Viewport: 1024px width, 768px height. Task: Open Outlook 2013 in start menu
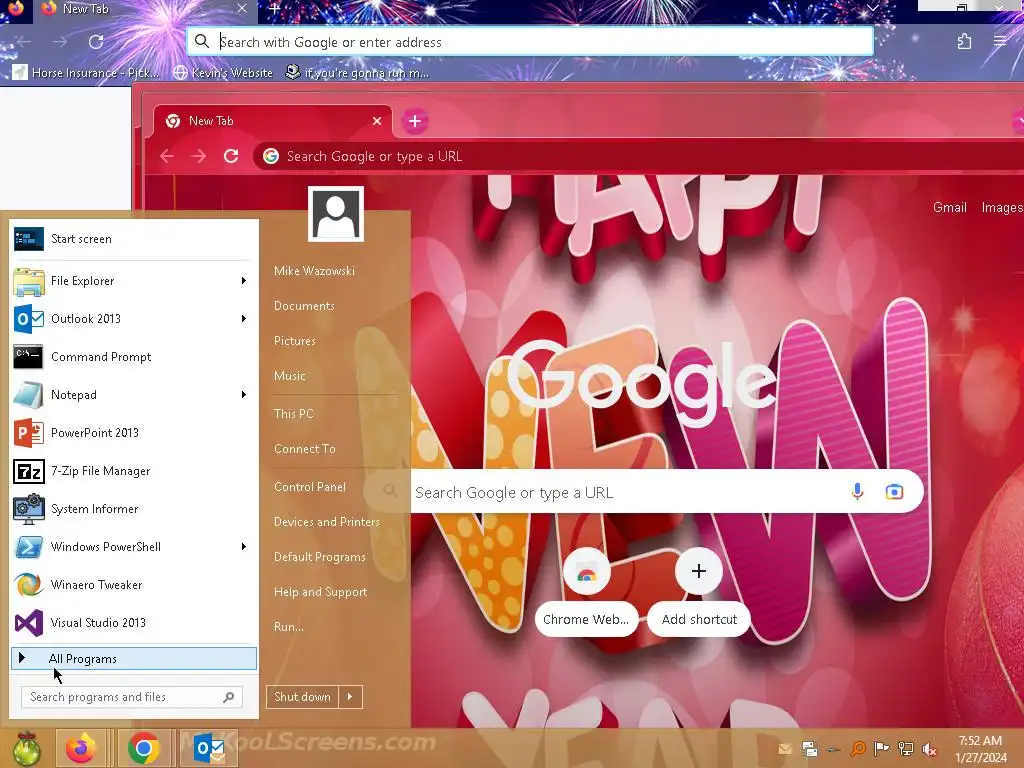[134, 319]
